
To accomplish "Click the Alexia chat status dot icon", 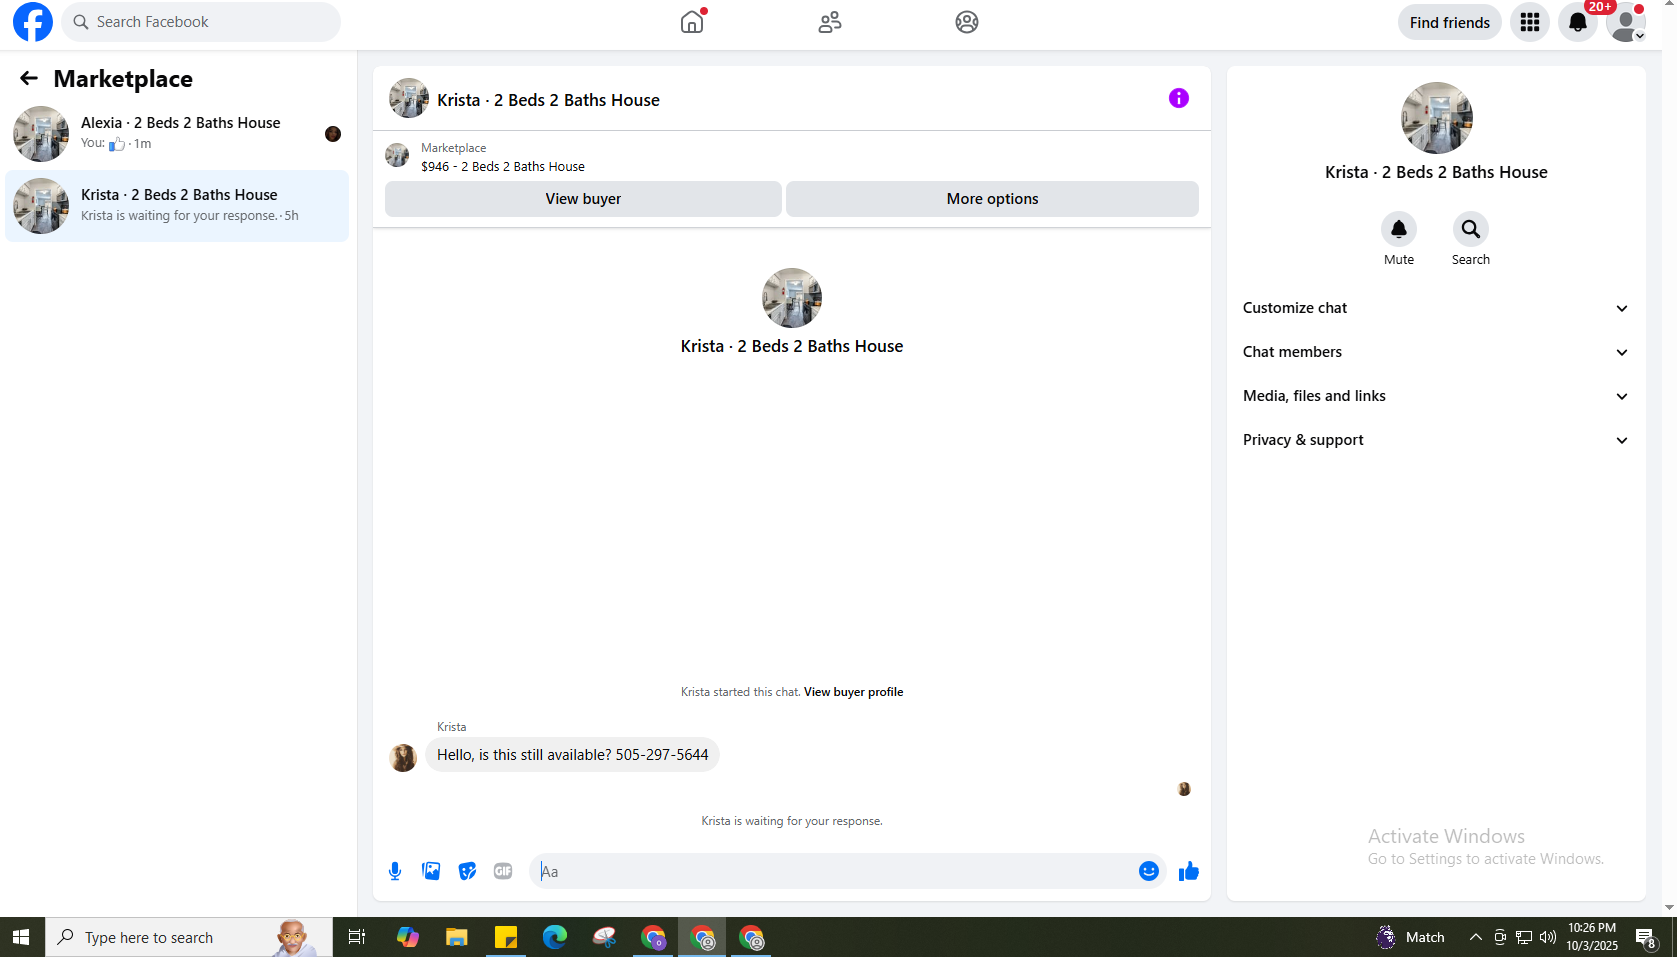I will 333,134.
